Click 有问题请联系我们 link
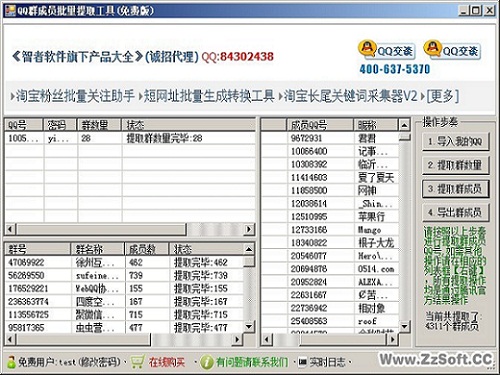The width and height of the screenshot is (500, 375). [252, 362]
